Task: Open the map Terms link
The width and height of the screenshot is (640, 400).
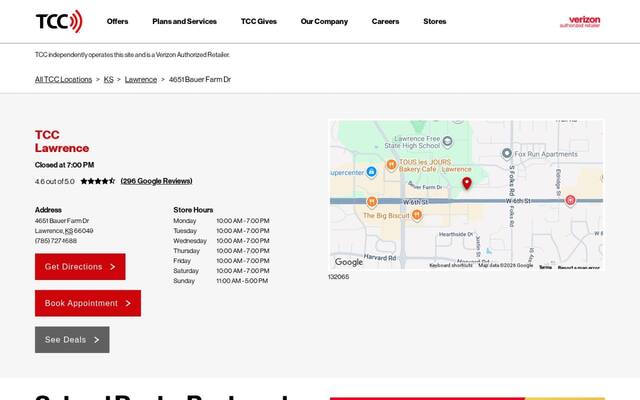Action: pos(545,267)
